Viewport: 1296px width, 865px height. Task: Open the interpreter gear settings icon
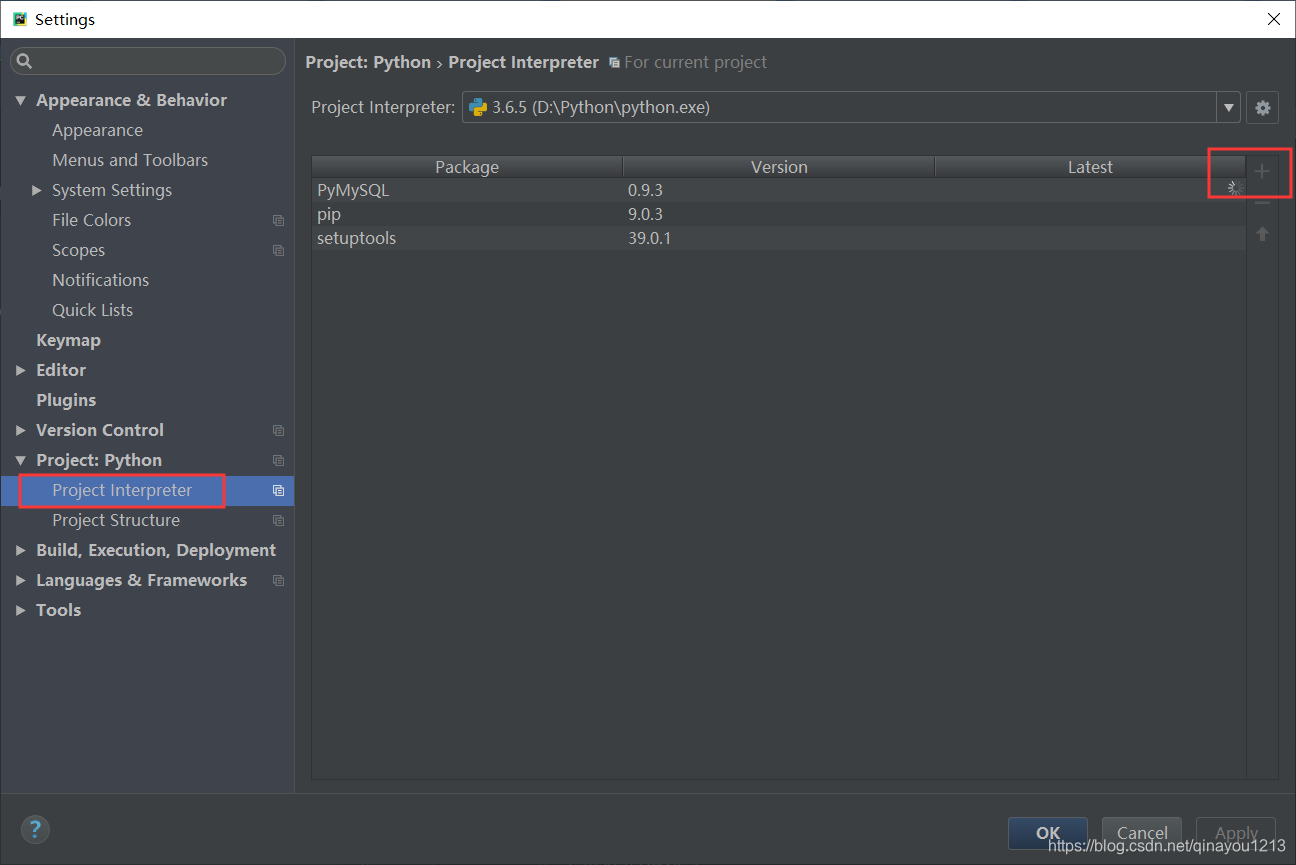point(1263,108)
